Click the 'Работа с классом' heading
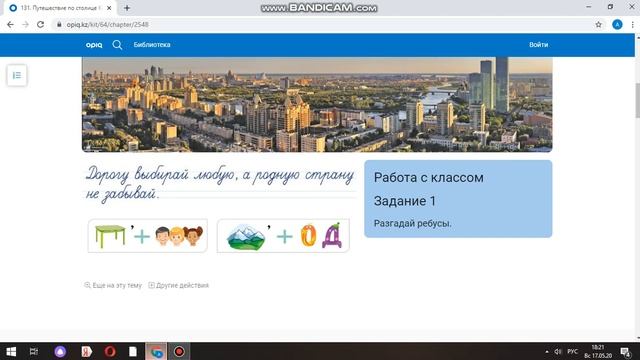This screenshot has width=640, height=360. click(429, 178)
